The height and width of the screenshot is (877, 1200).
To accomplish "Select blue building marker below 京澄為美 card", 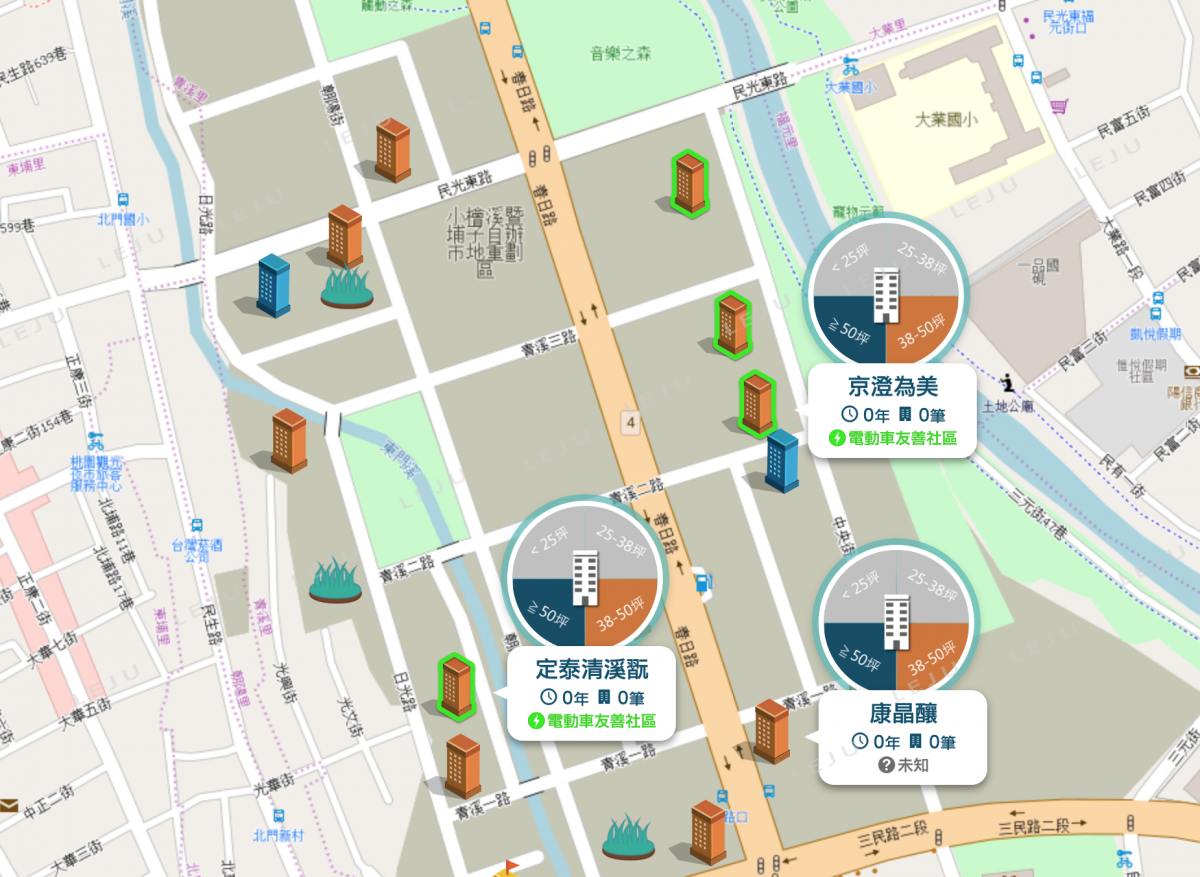I will 782,461.
